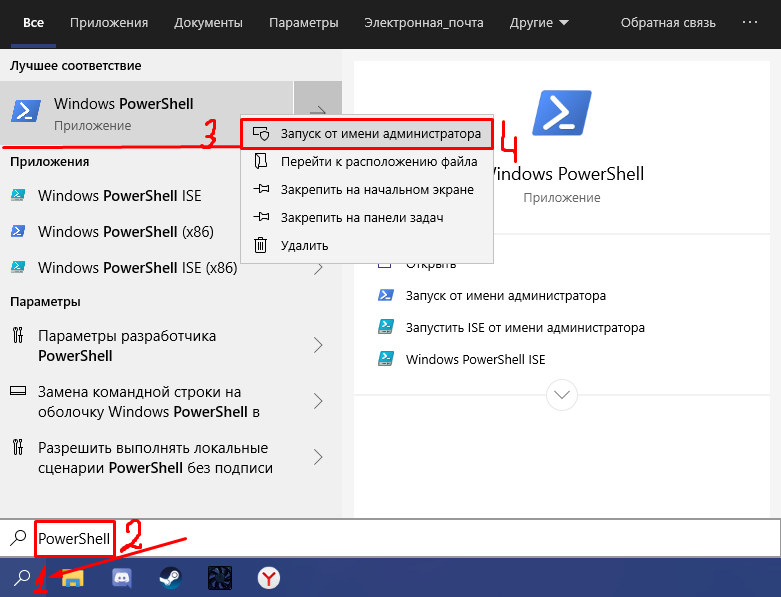Click the tools icon of Параметры разработчика PowerShell
This screenshot has width=781, height=597.
click(18, 335)
